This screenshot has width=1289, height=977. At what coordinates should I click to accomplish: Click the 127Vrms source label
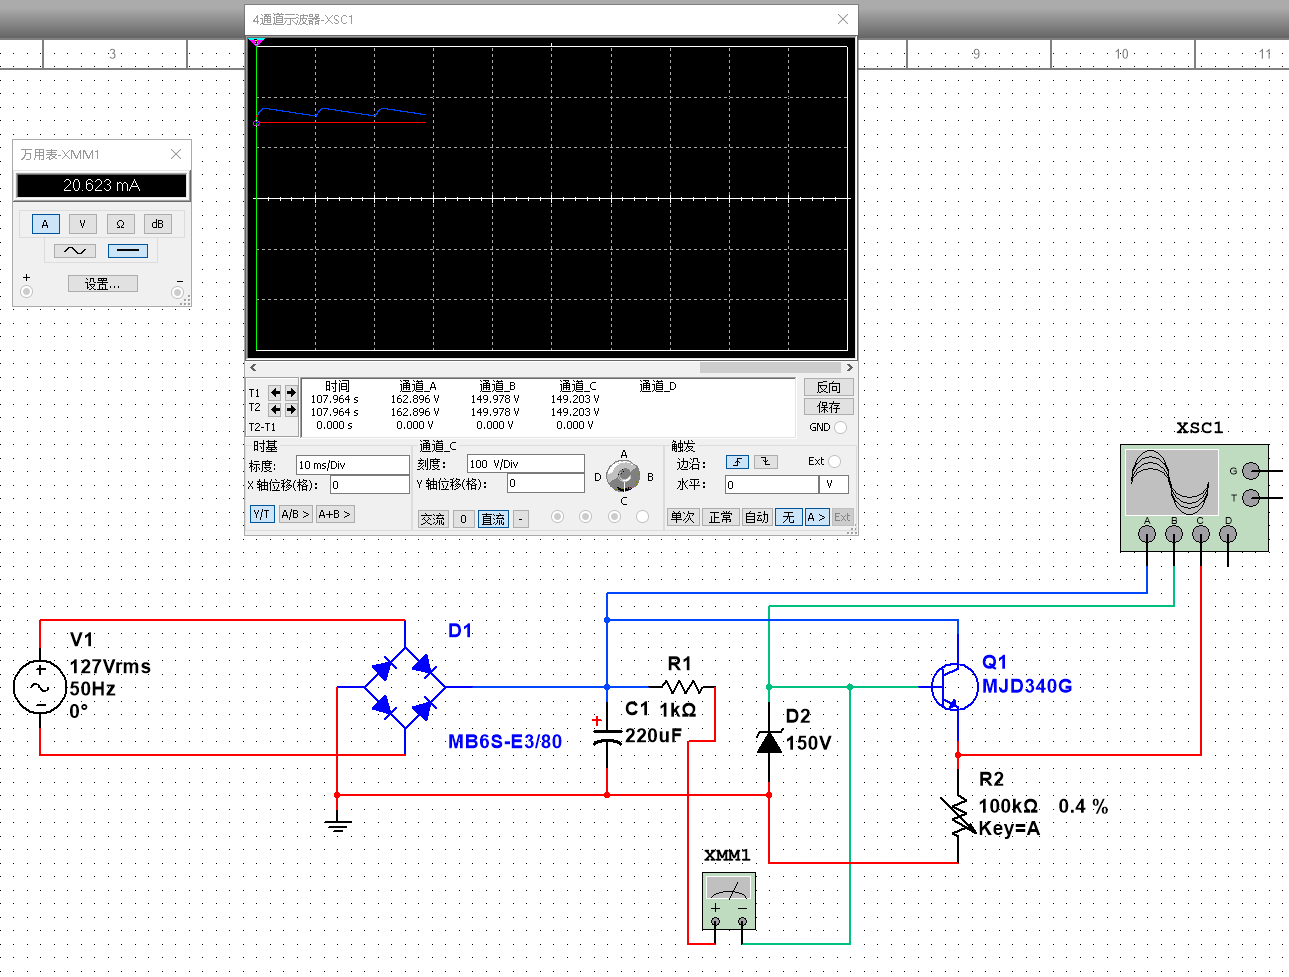click(110, 666)
